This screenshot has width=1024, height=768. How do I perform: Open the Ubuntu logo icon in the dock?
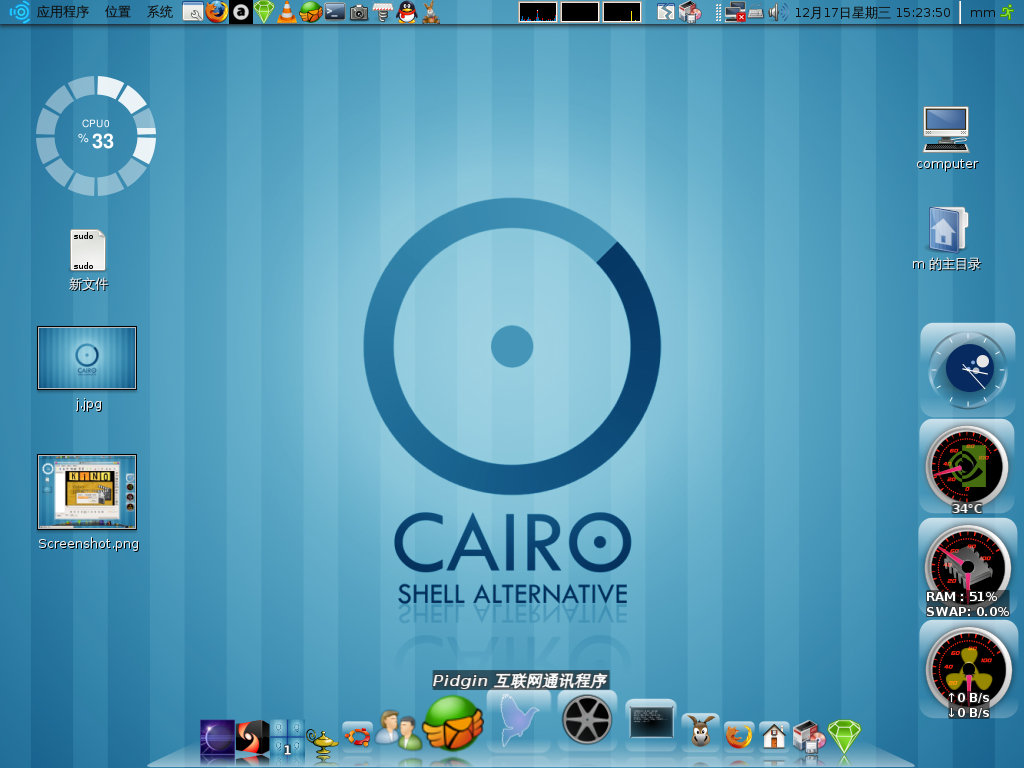tap(357, 736)
